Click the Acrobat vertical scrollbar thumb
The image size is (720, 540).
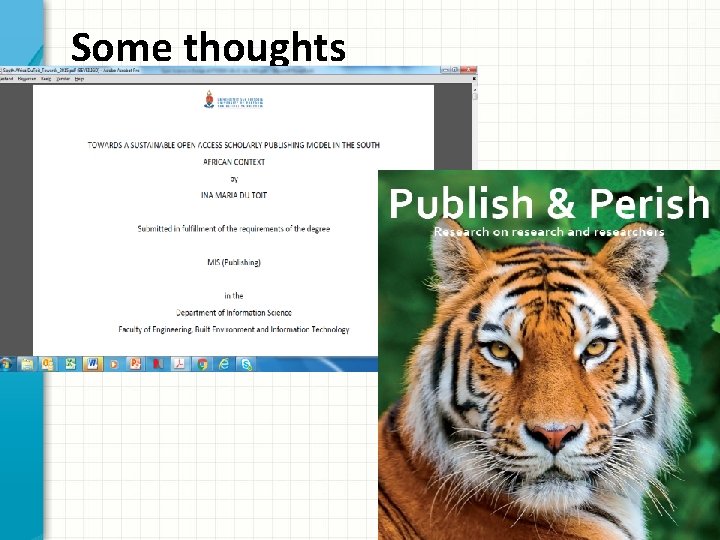coord(475,96)
